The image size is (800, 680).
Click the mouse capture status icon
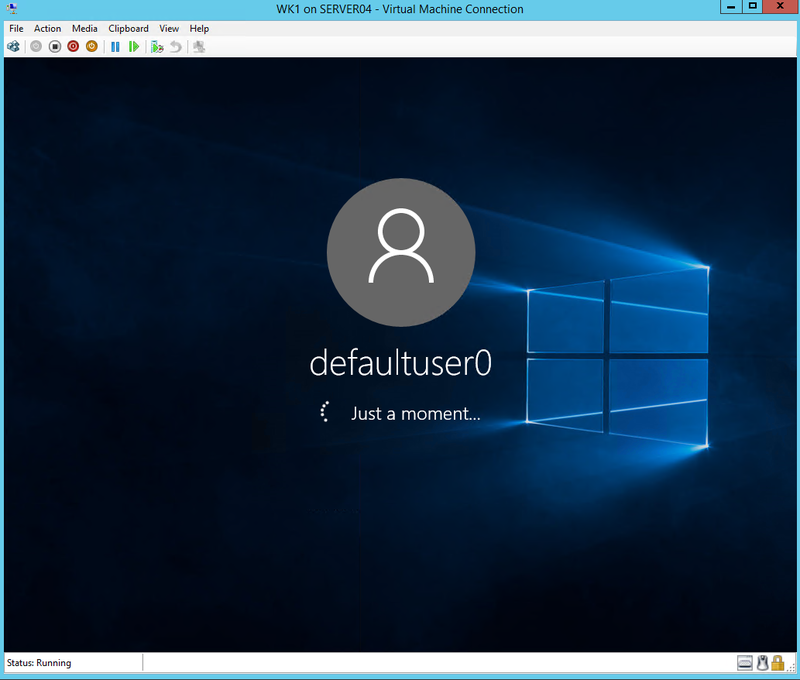tap(762, 663)
